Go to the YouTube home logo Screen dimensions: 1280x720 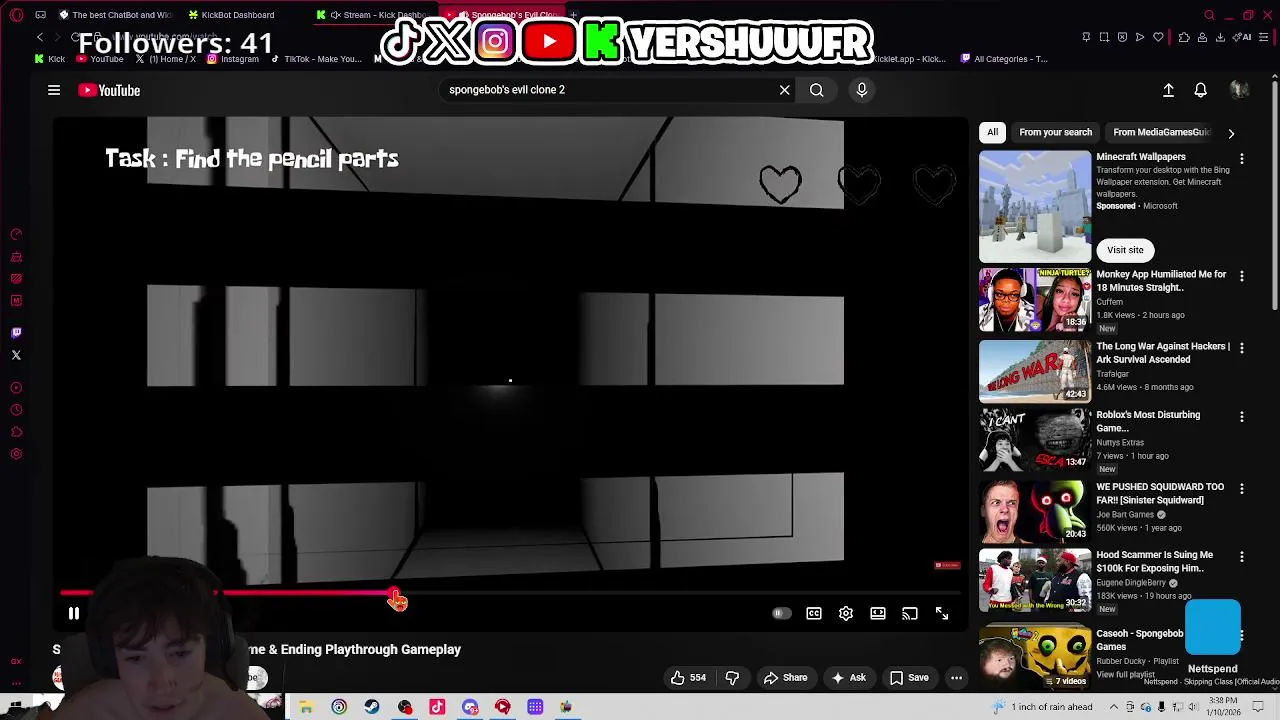pos(109,90)
